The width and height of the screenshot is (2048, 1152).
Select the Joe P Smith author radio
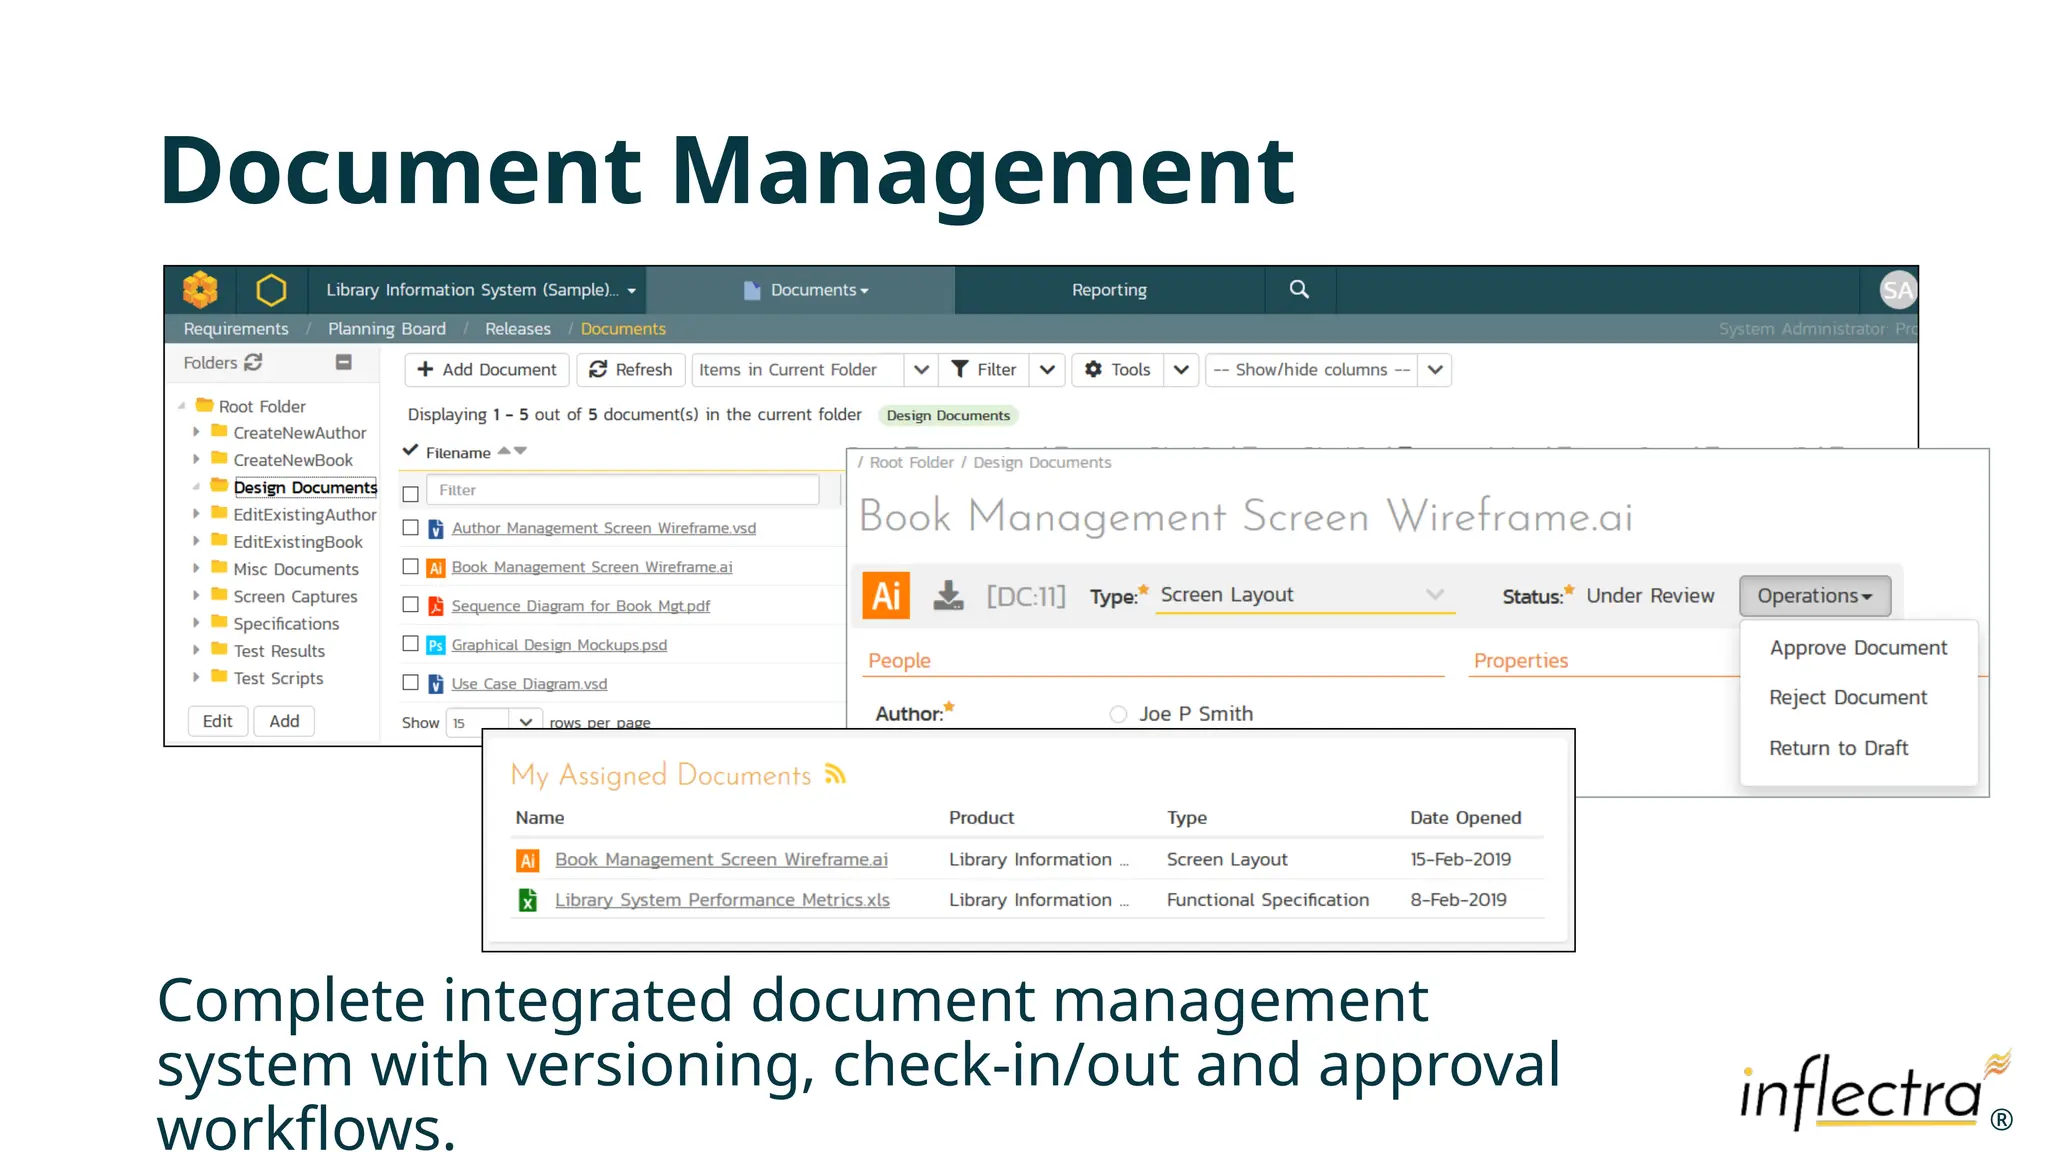(1118, 714)
